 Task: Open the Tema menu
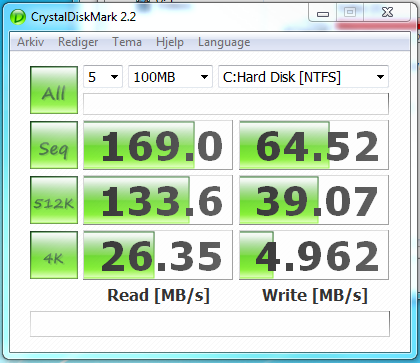[127, 42]
